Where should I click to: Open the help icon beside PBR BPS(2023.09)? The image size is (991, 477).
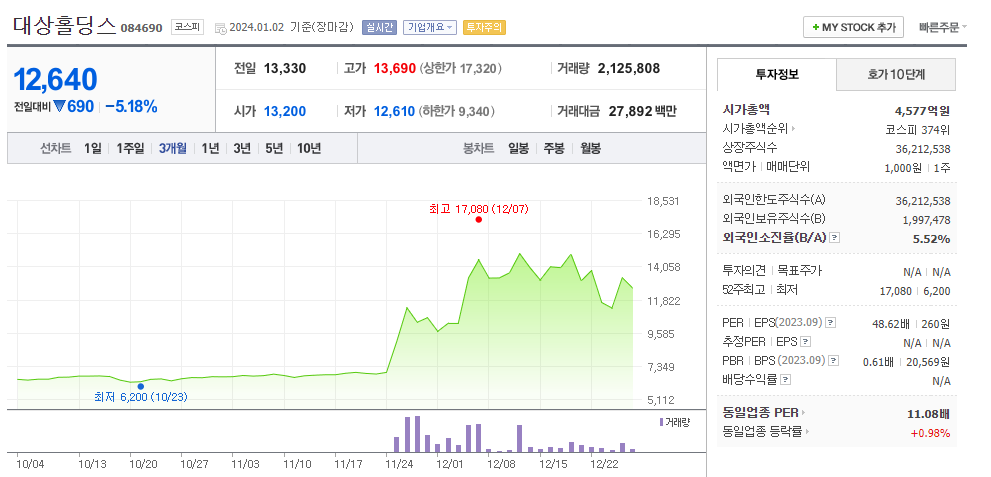point(834,361)
